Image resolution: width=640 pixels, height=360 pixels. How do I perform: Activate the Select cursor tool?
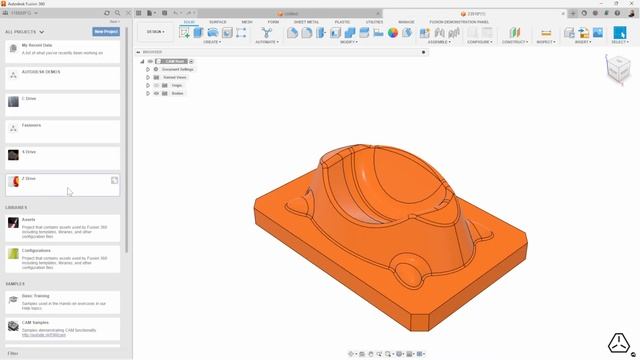(620, 33)
